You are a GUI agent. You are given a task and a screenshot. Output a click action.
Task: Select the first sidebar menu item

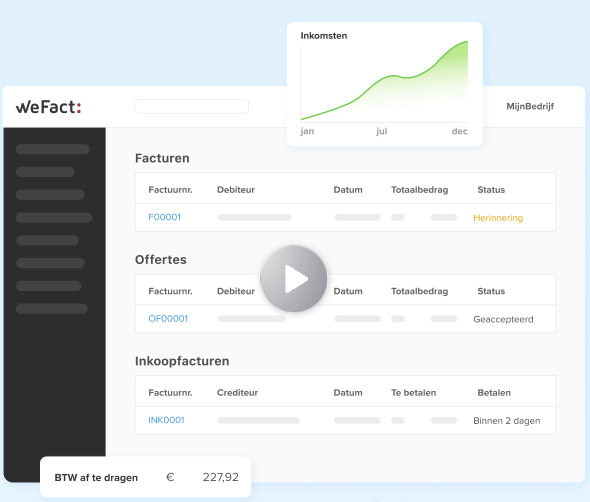52,149
